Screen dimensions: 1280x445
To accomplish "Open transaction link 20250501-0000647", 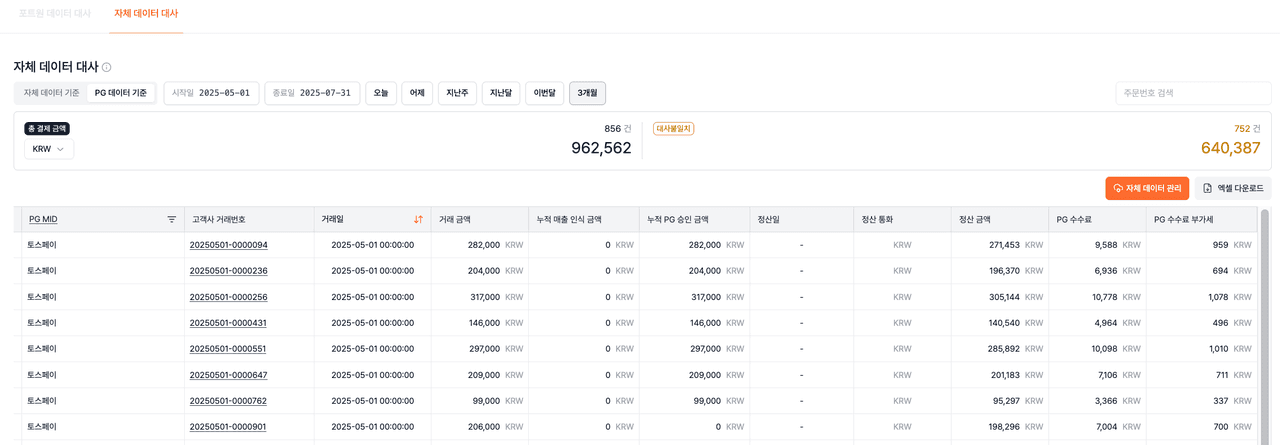I will (x=228, y=375).
